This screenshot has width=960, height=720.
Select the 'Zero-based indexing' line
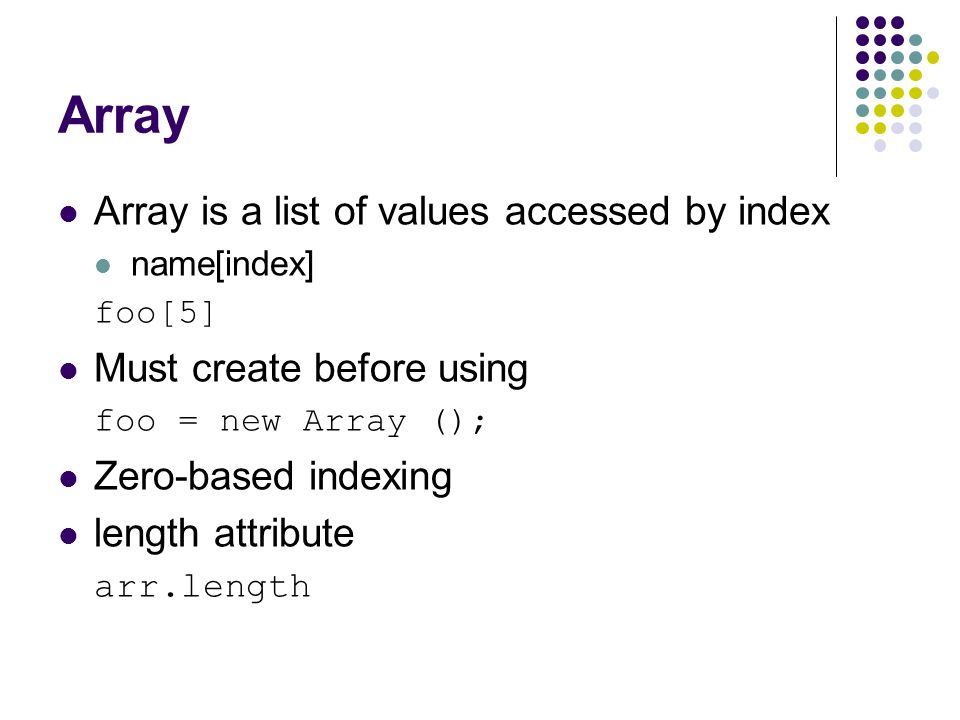tap(272, 478)
